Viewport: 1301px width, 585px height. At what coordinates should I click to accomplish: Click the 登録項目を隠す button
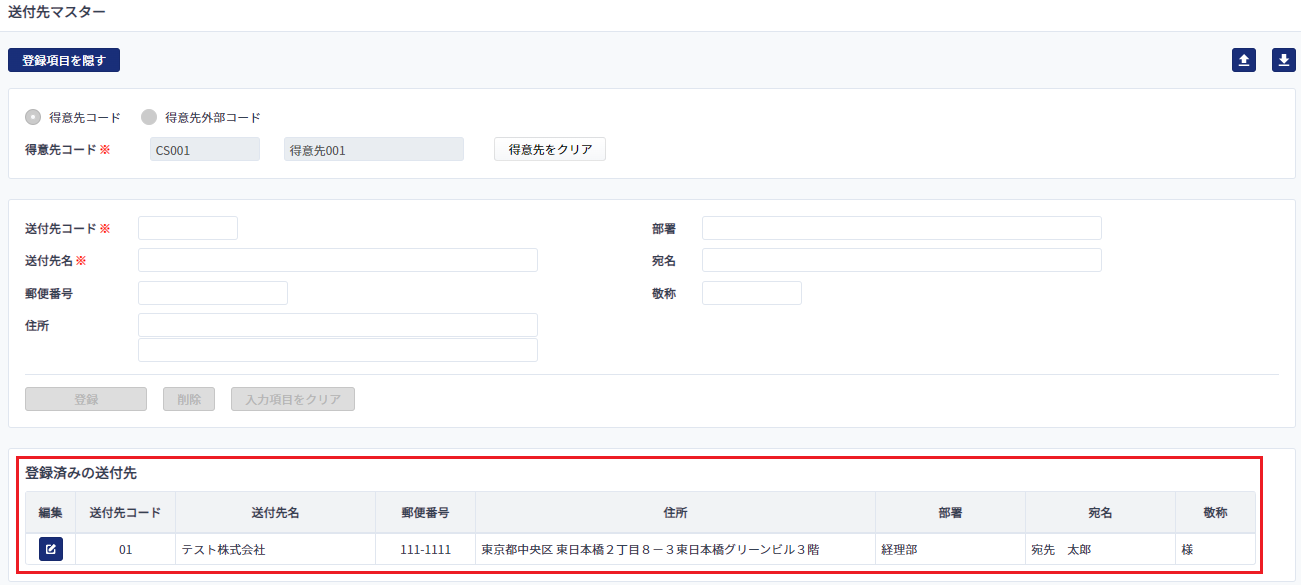coord(64,60)
